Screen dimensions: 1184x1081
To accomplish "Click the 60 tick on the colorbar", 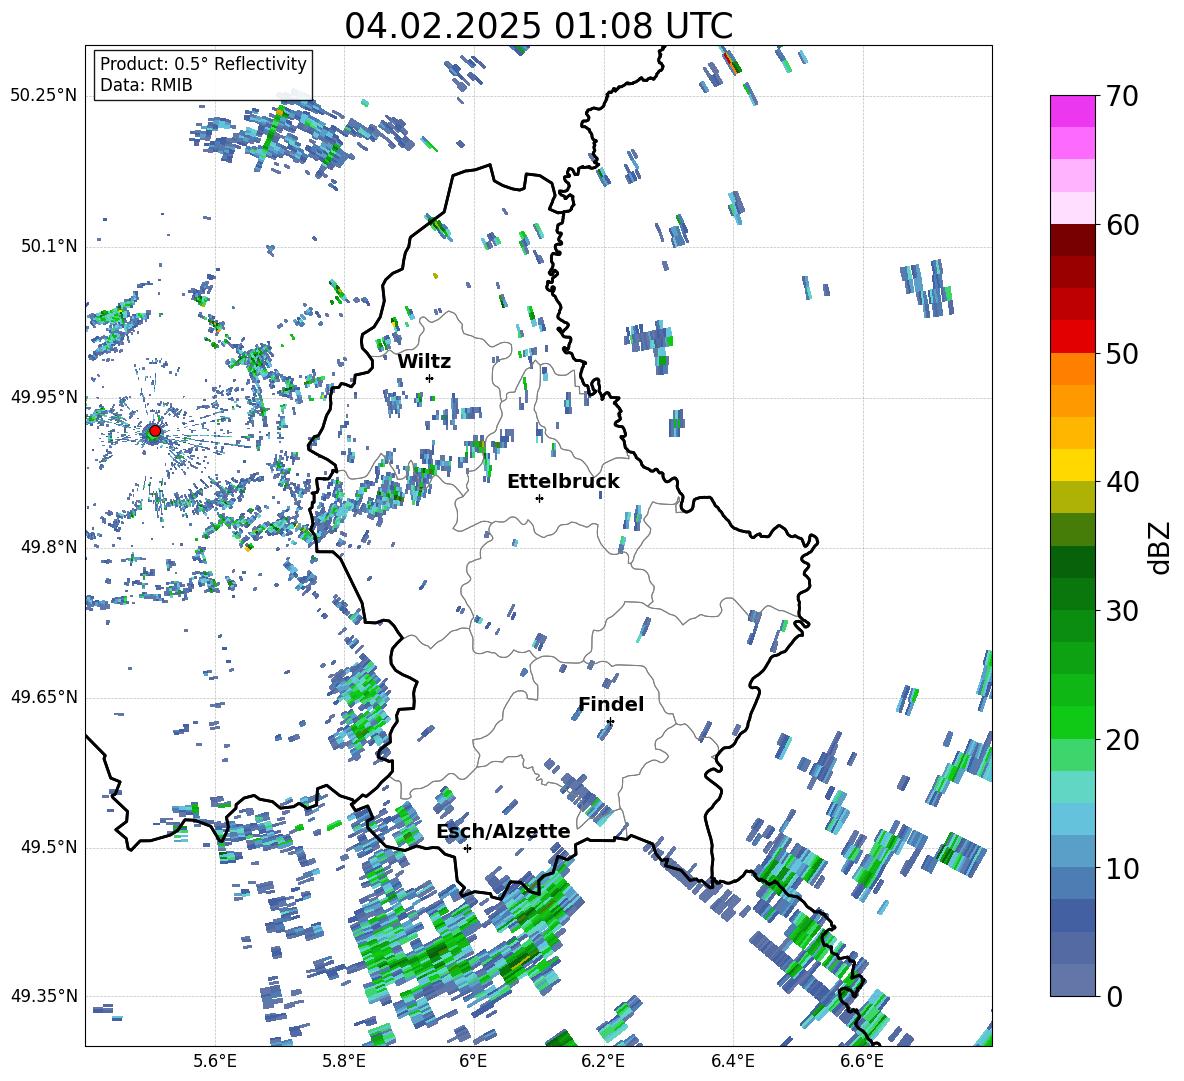I will click(1122, 225).
